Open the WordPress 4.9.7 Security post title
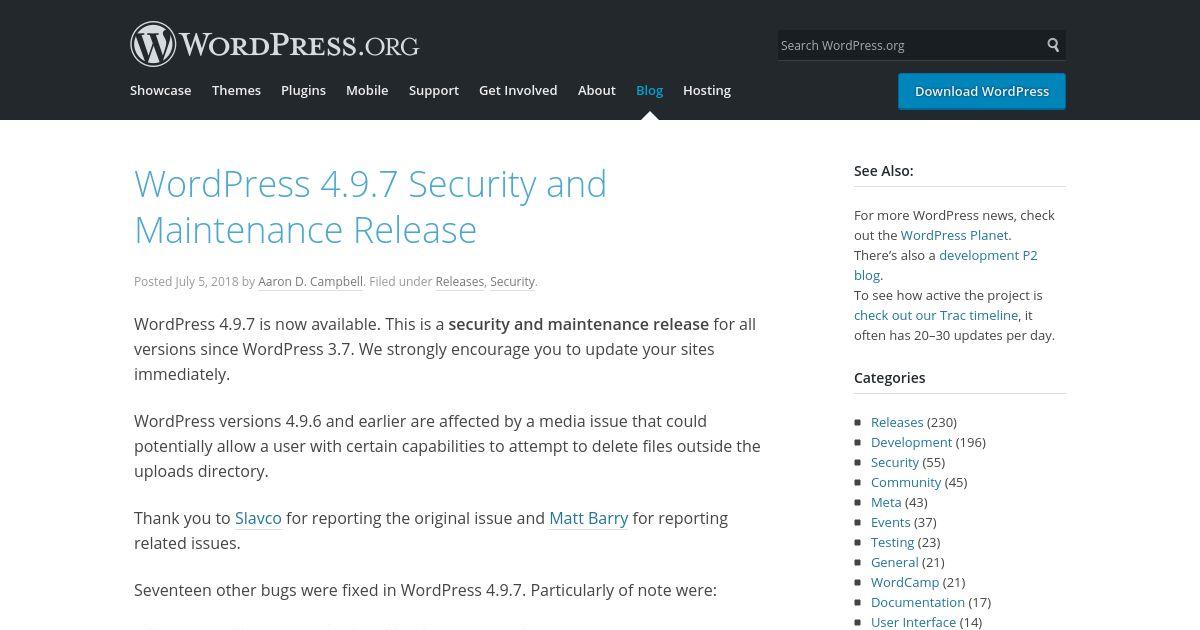1200x630 pixels. tap(371, 207)
